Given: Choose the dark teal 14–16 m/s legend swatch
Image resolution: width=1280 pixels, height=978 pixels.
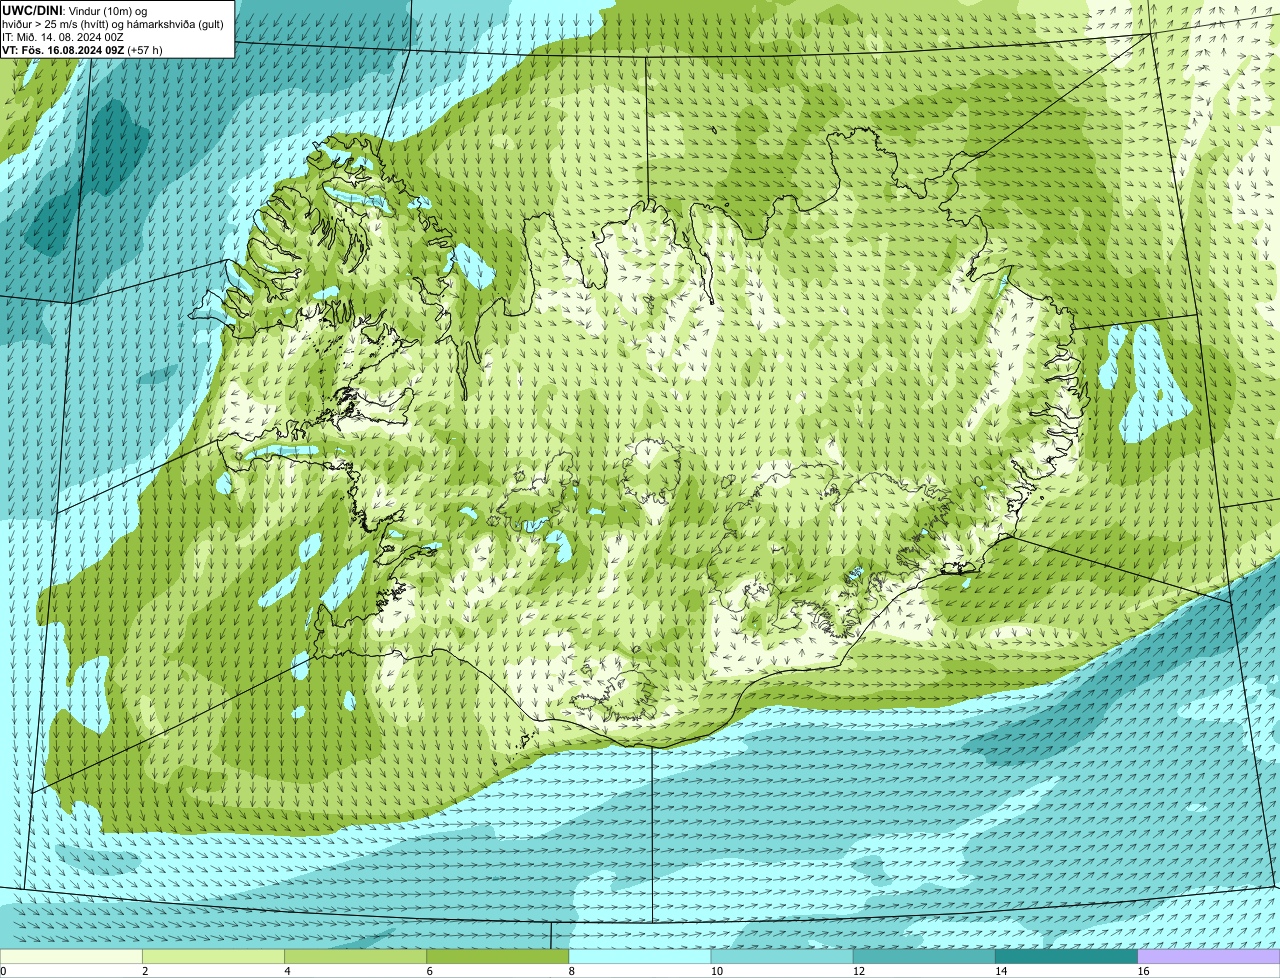Looking at the screenshot, I should [1066, 957].
